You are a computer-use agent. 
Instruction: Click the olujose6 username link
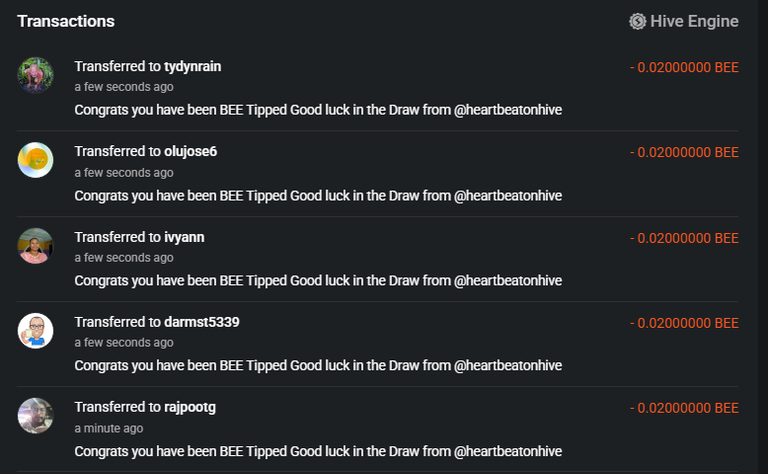tap(191, 152)
